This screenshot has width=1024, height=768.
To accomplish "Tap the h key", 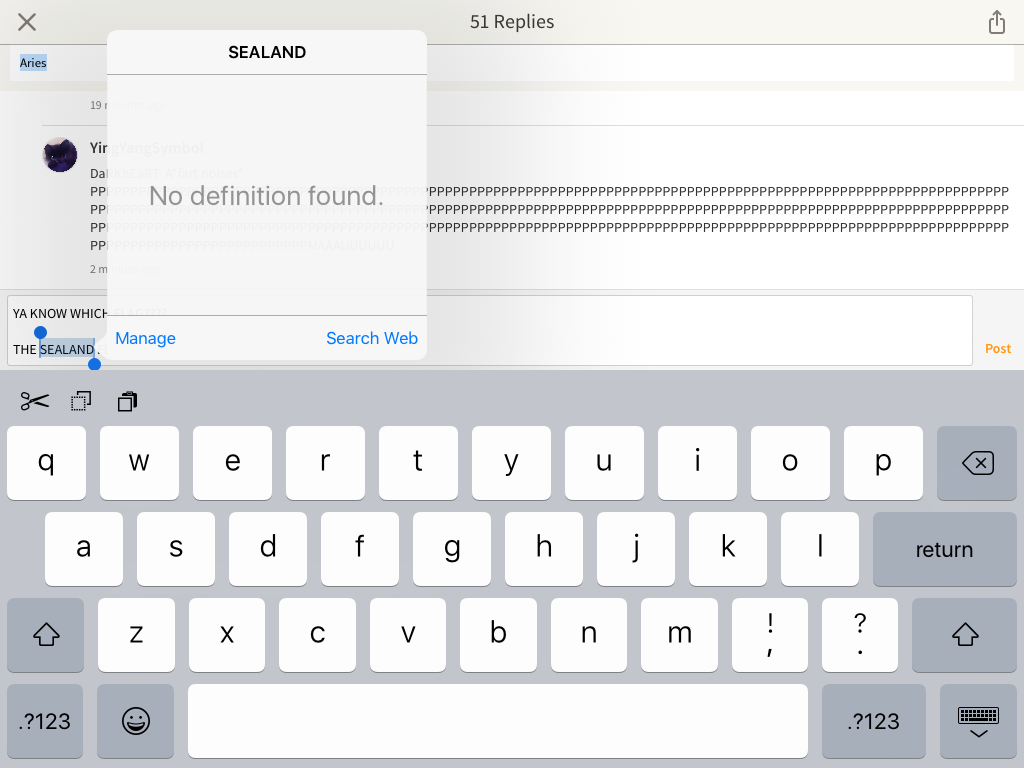I will point(544,549).
